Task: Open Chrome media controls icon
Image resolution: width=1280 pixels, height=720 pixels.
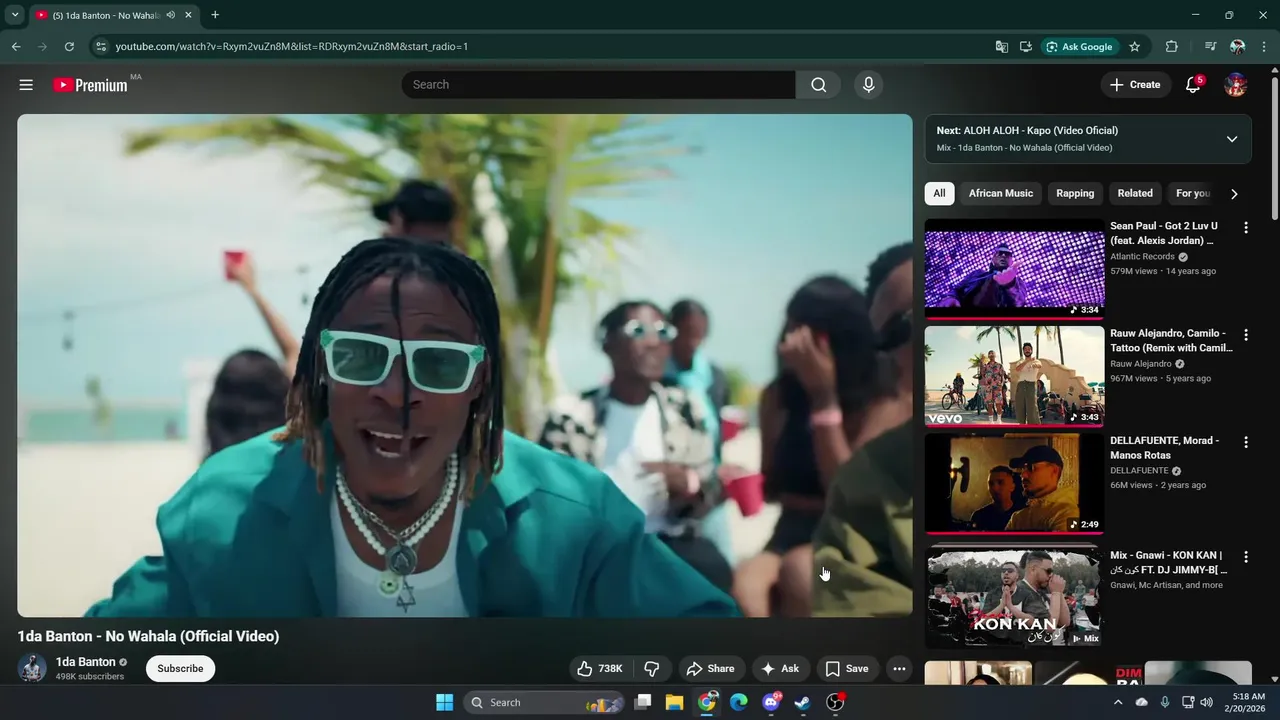Action: 1210,46
